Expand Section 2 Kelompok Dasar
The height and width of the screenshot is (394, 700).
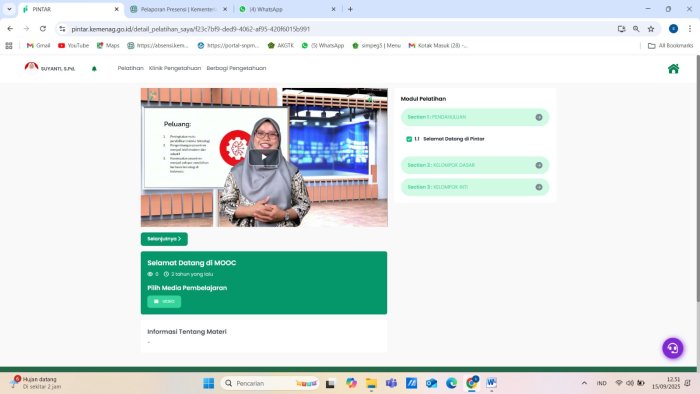pyautogui.click(x=475, y=165)
